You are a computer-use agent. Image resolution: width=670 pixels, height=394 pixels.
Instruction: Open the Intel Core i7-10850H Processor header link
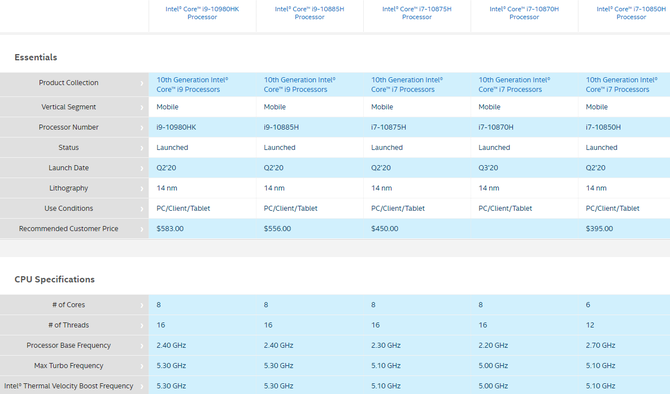click(631, 13)
